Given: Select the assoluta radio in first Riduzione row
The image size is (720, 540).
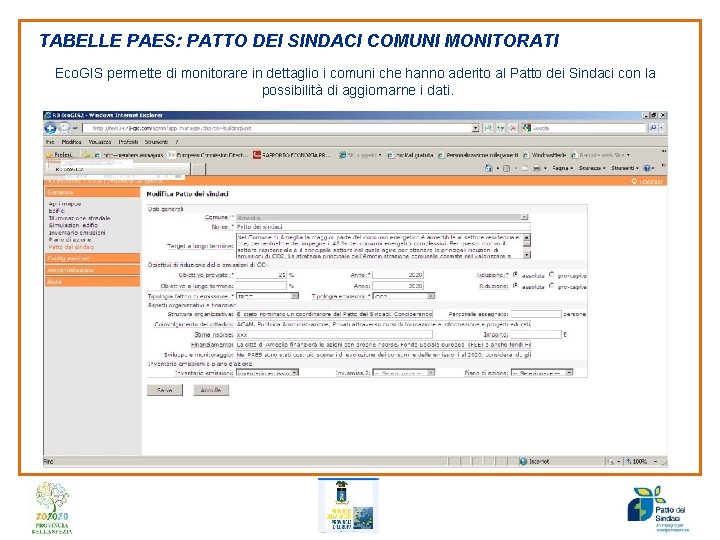Looking at the screenshot, I should coord(515,274).
